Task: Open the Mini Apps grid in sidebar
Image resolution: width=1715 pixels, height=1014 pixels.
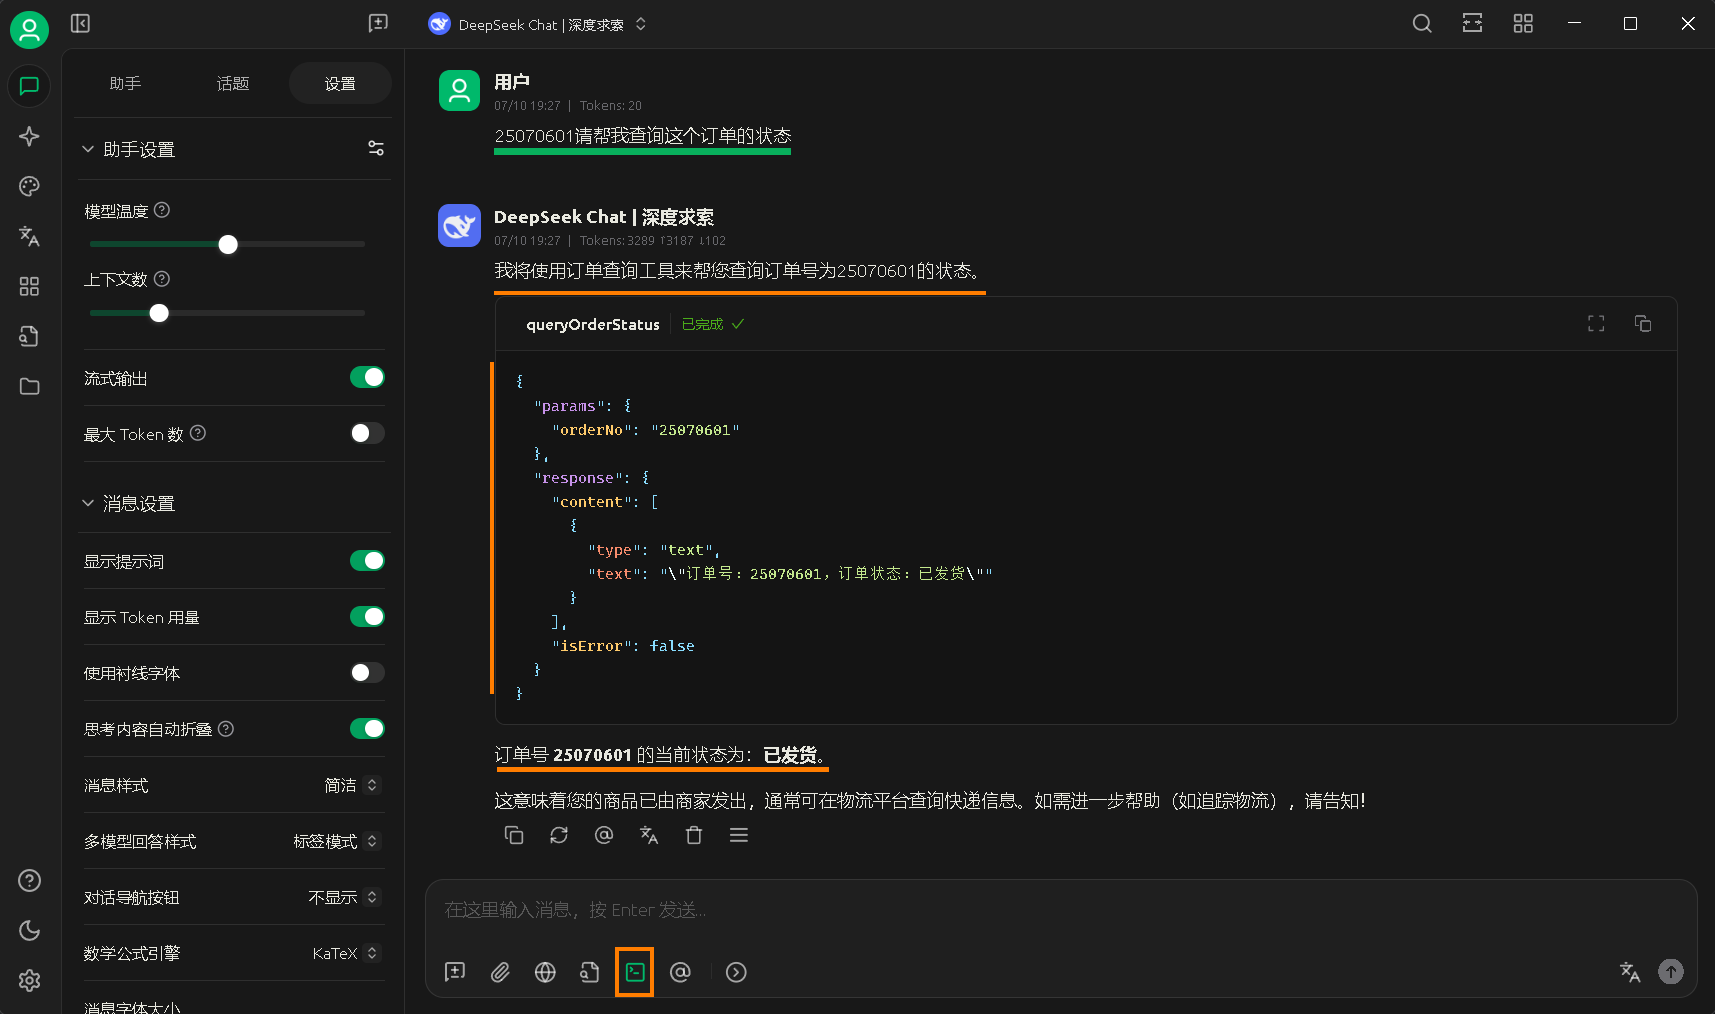Action: point(29,286)
